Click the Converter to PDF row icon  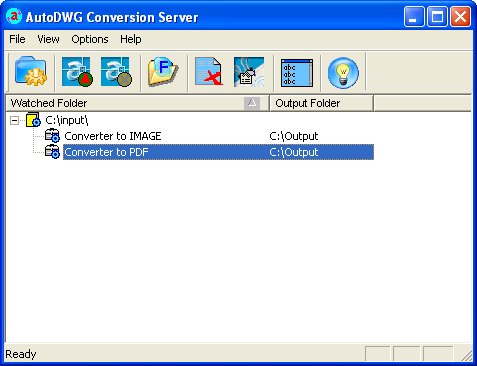pos(52,152)
